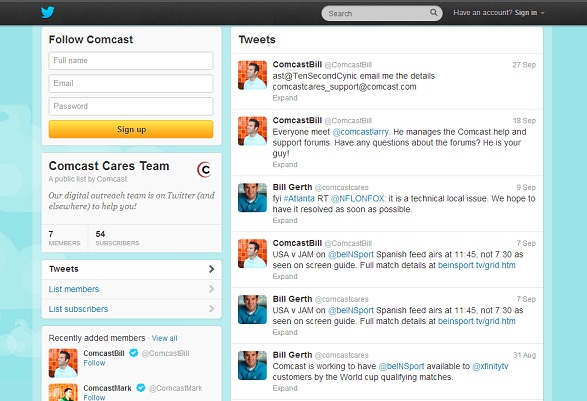Click ComcastMark's verified badge icon
This screenshot has height=401, width=587.
(x=141, y=388)
